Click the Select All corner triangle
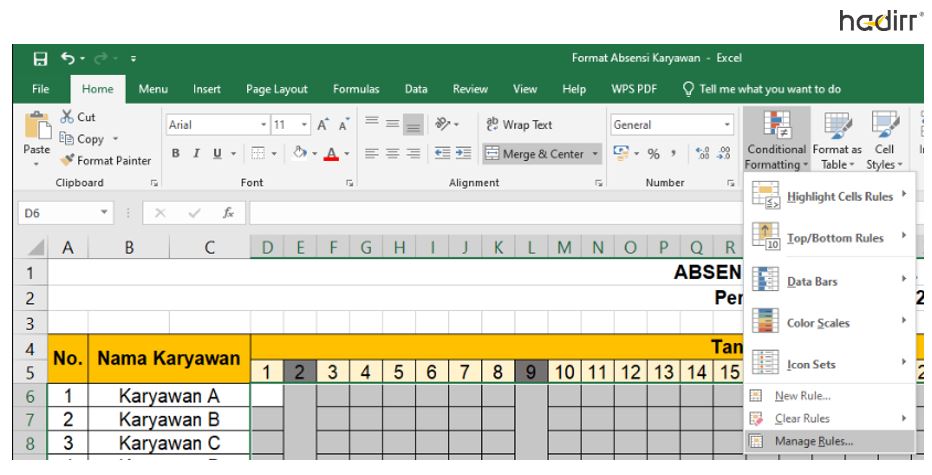The height and width of the screenshot is (475, 932). point(36,247)
